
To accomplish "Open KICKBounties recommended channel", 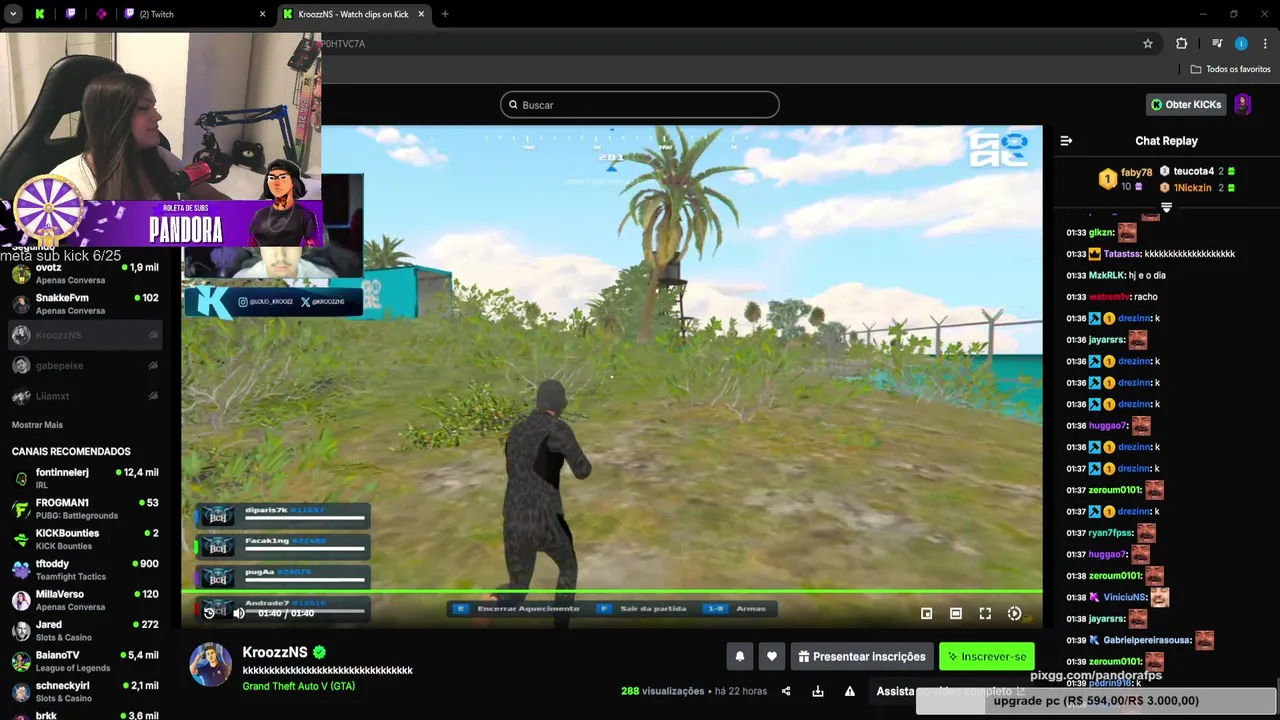I will pyautogui.click(x=85, y=539).
